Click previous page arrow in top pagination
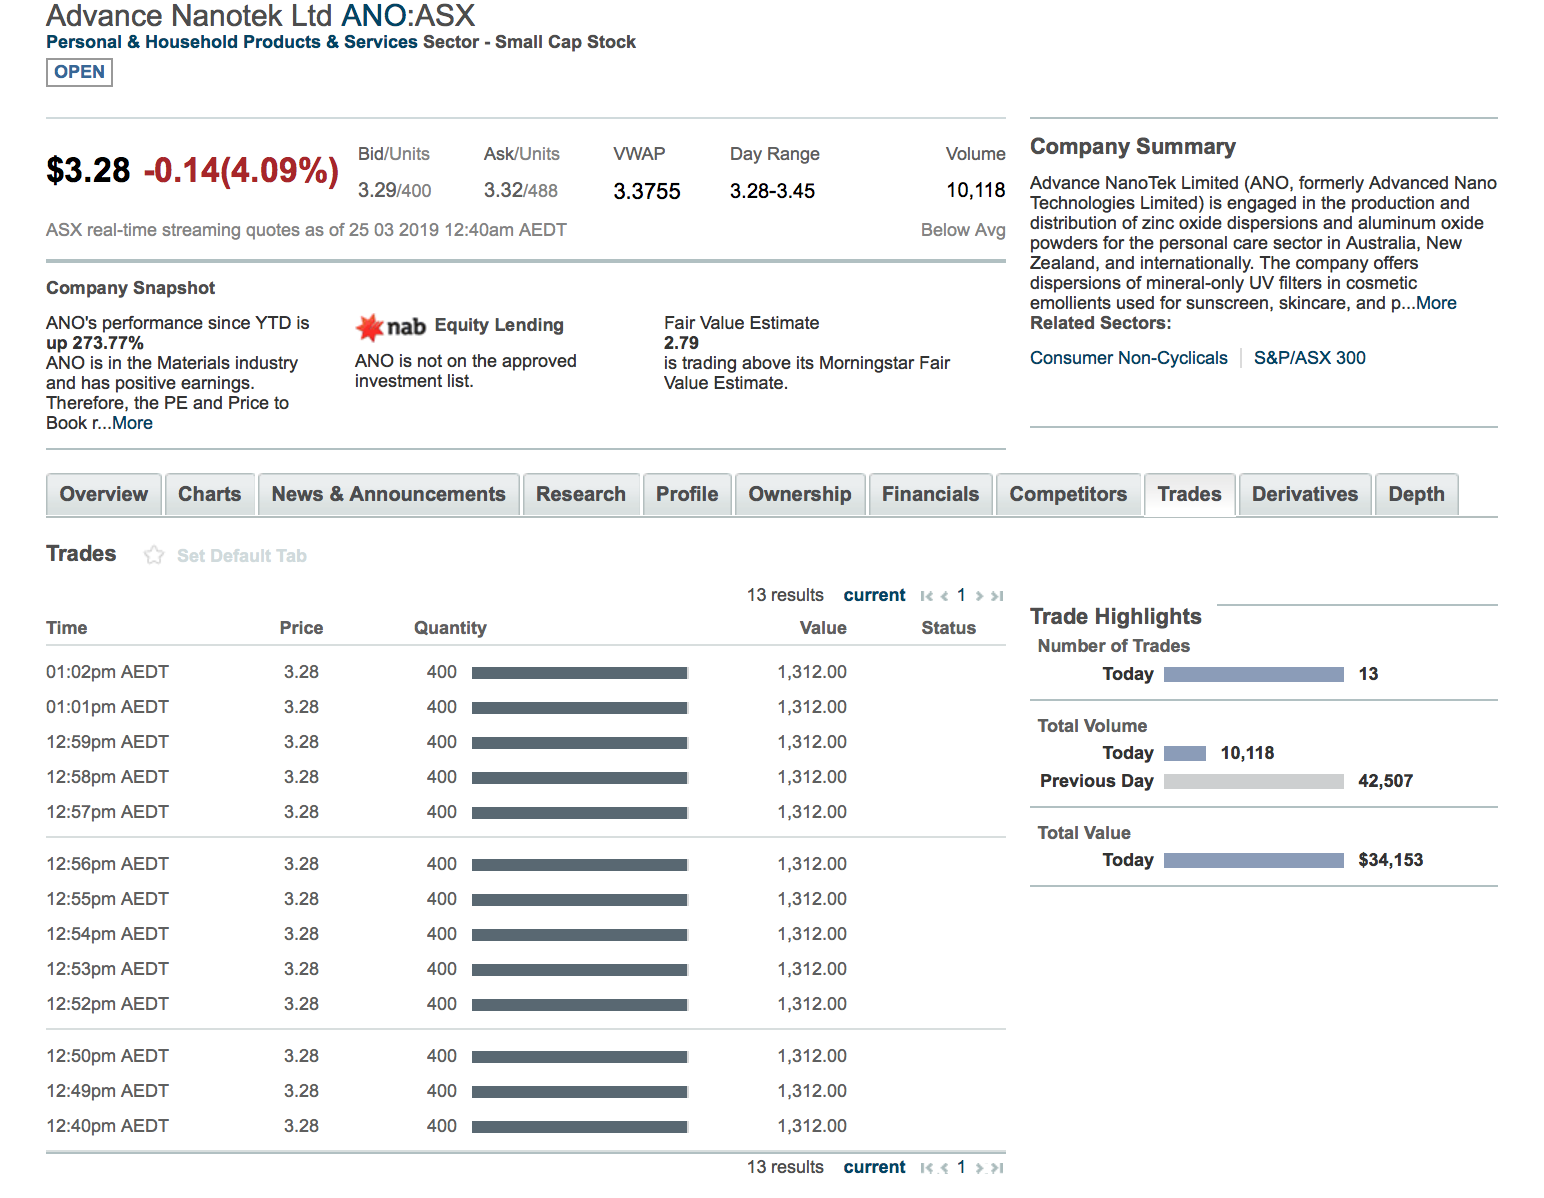The width and height of the screenshot is (1544, 1198). pyautogui.click(x=944, y=596)
